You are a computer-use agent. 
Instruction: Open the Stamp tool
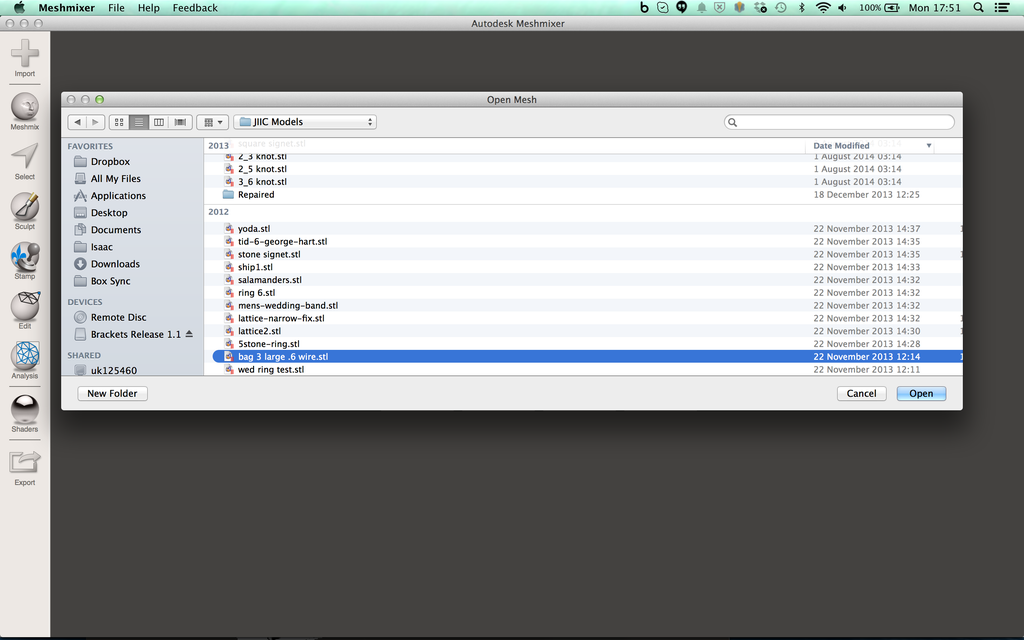25,261
